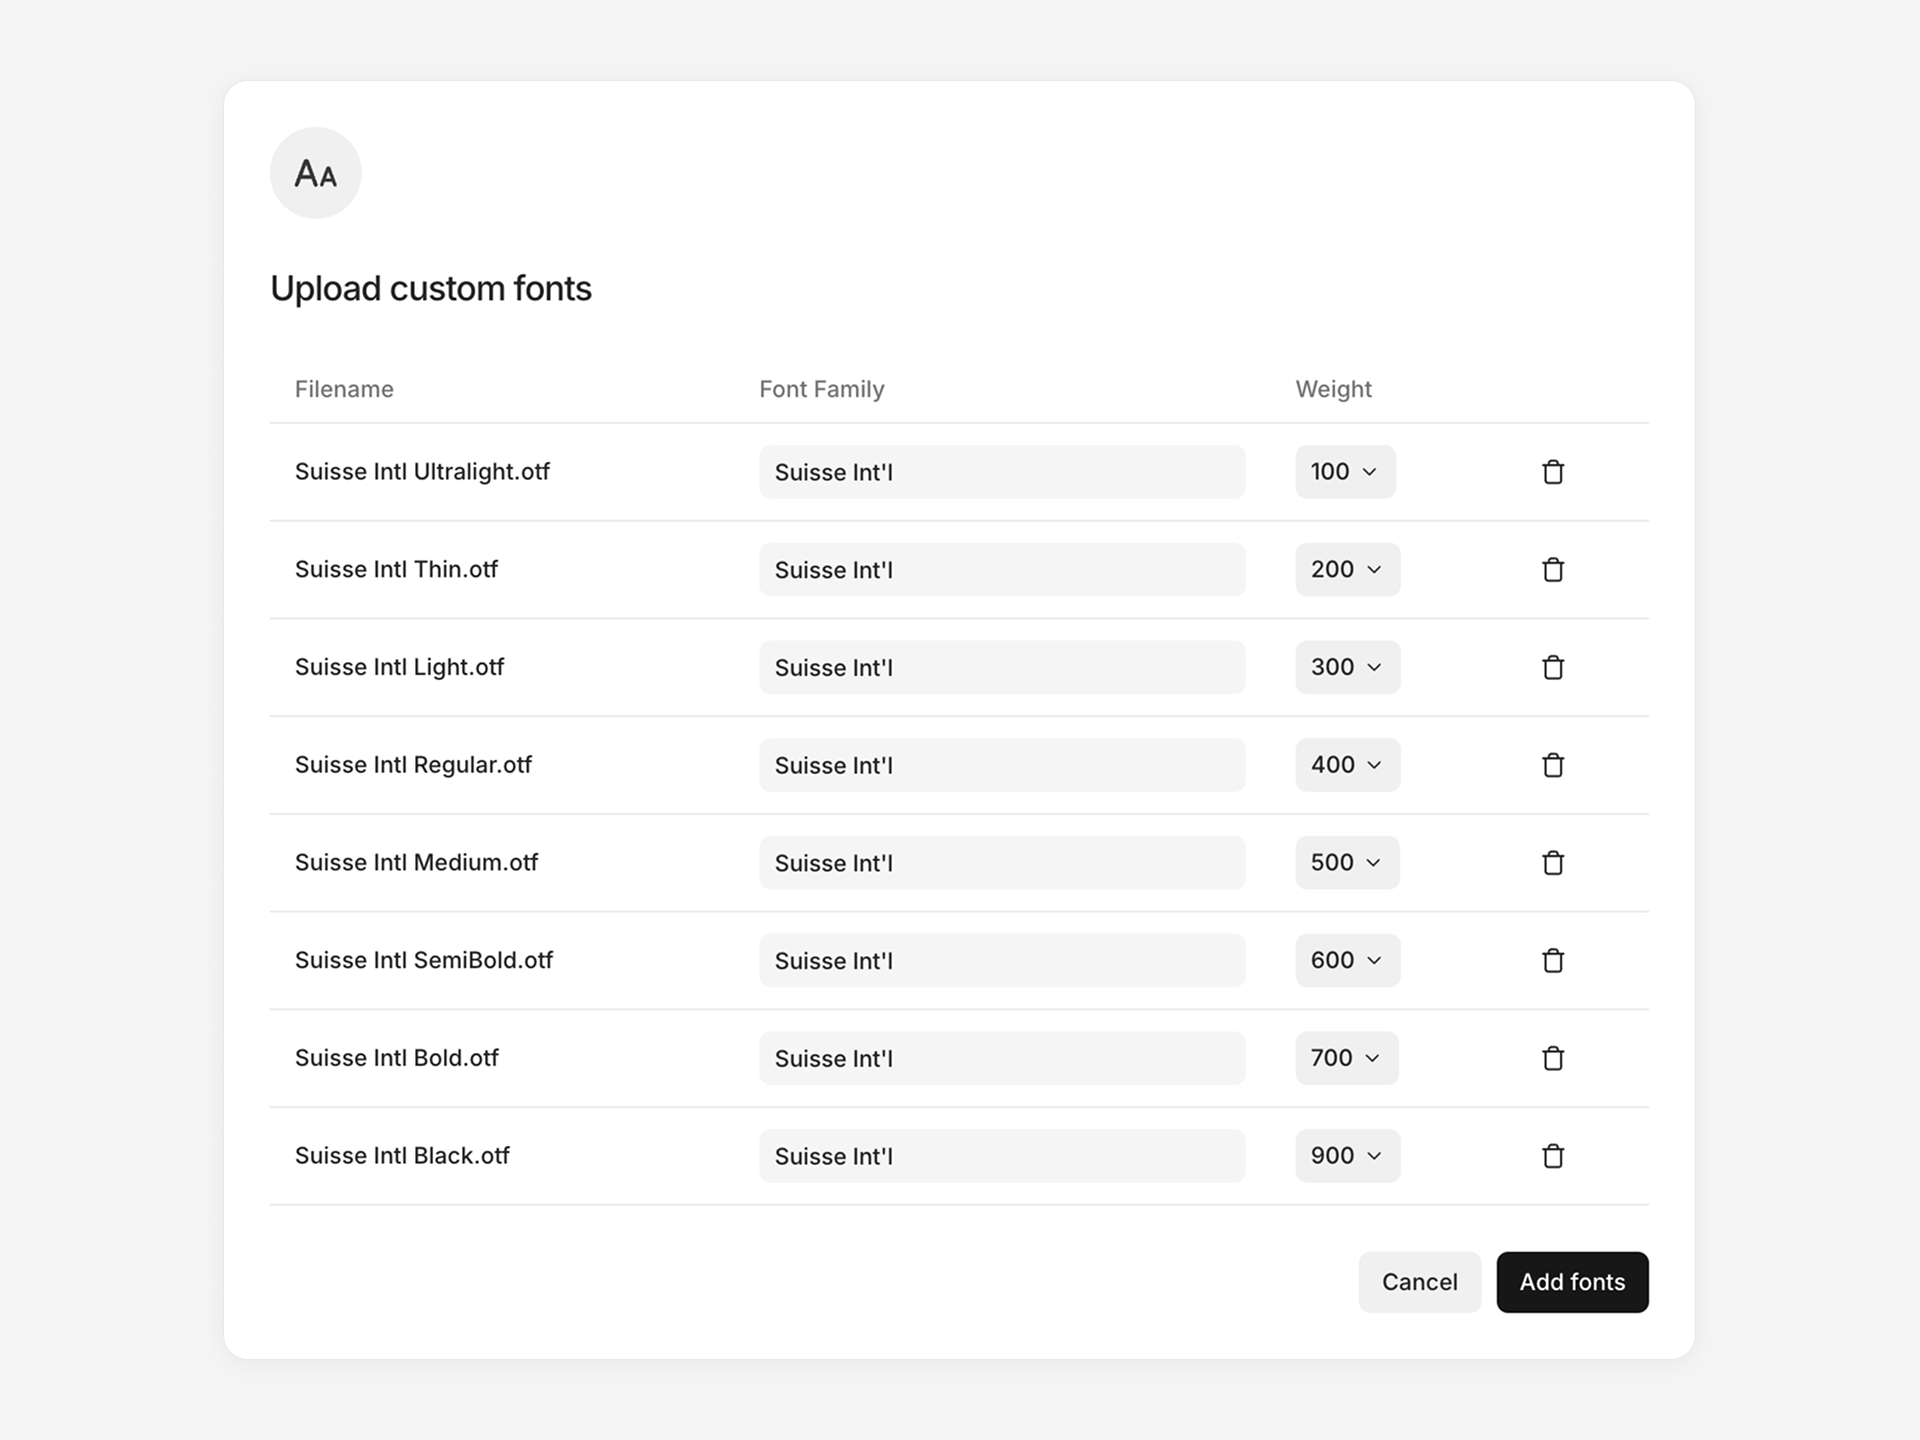Open the weight dropdown for SemiBold showing 600
Screen dimensions: 1920x1440
(x=1347, y=960)
